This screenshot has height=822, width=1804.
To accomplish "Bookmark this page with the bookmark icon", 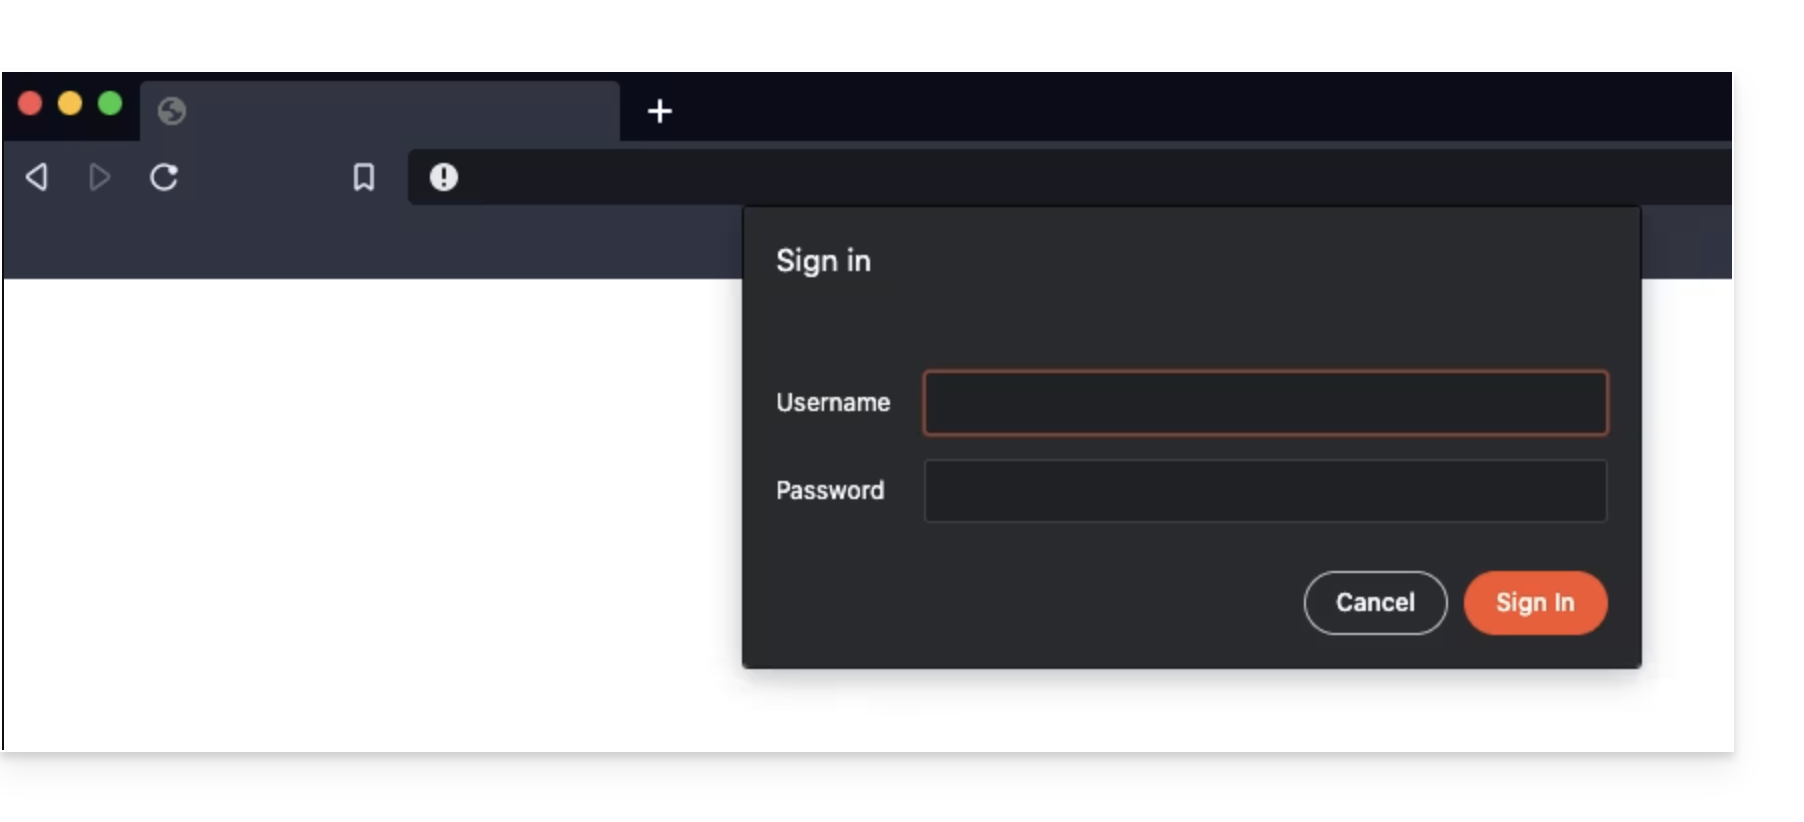I will (364, 177).
